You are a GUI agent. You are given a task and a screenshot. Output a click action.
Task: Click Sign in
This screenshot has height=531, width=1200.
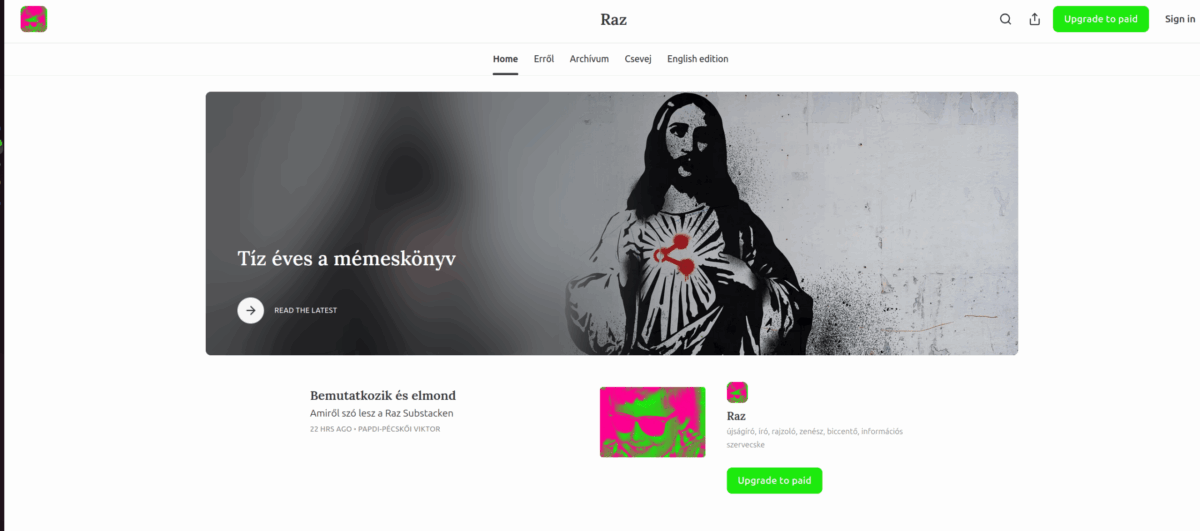tap(1180, 19)
